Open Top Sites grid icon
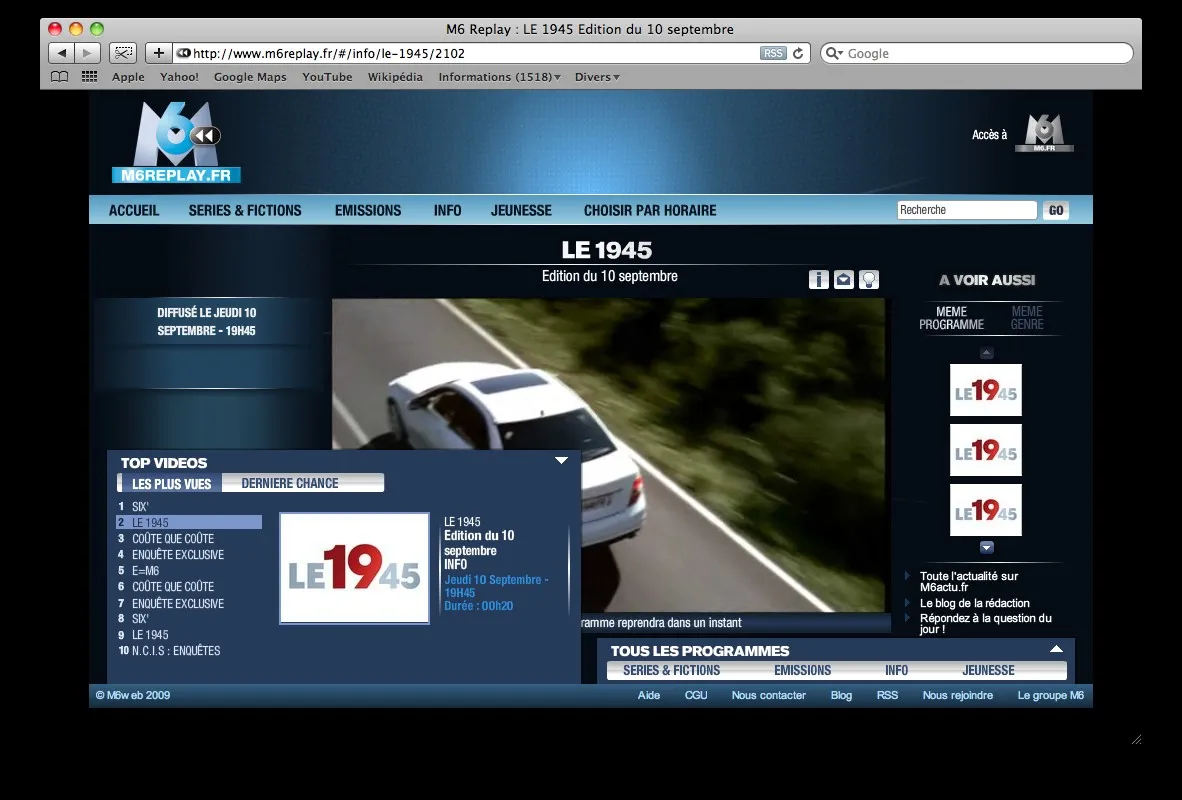Viewport: 1182px width, 800px height. pyautogui.click(x=90, y=77)
